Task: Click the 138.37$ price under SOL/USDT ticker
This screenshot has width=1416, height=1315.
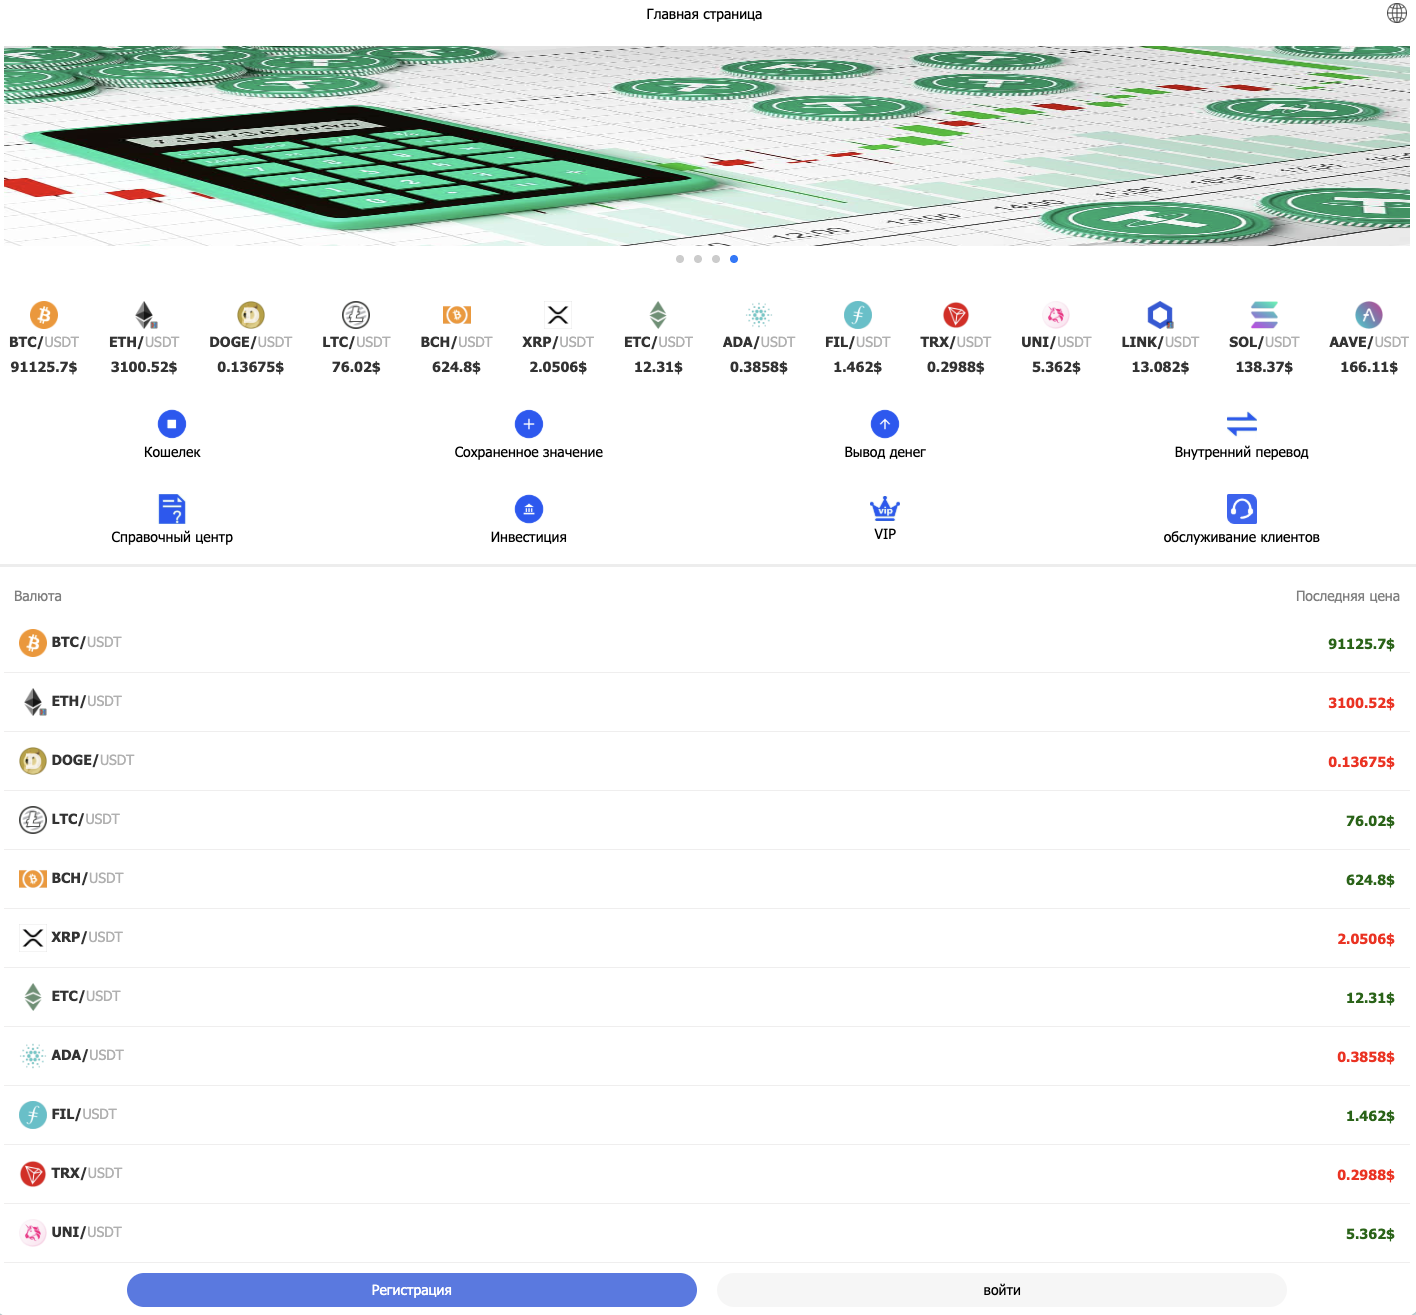Action: click(x=1264, y=367)
